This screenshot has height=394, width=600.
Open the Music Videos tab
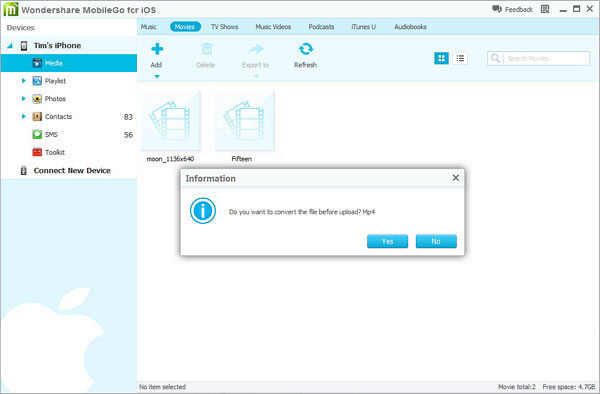[x=273, y=27]
